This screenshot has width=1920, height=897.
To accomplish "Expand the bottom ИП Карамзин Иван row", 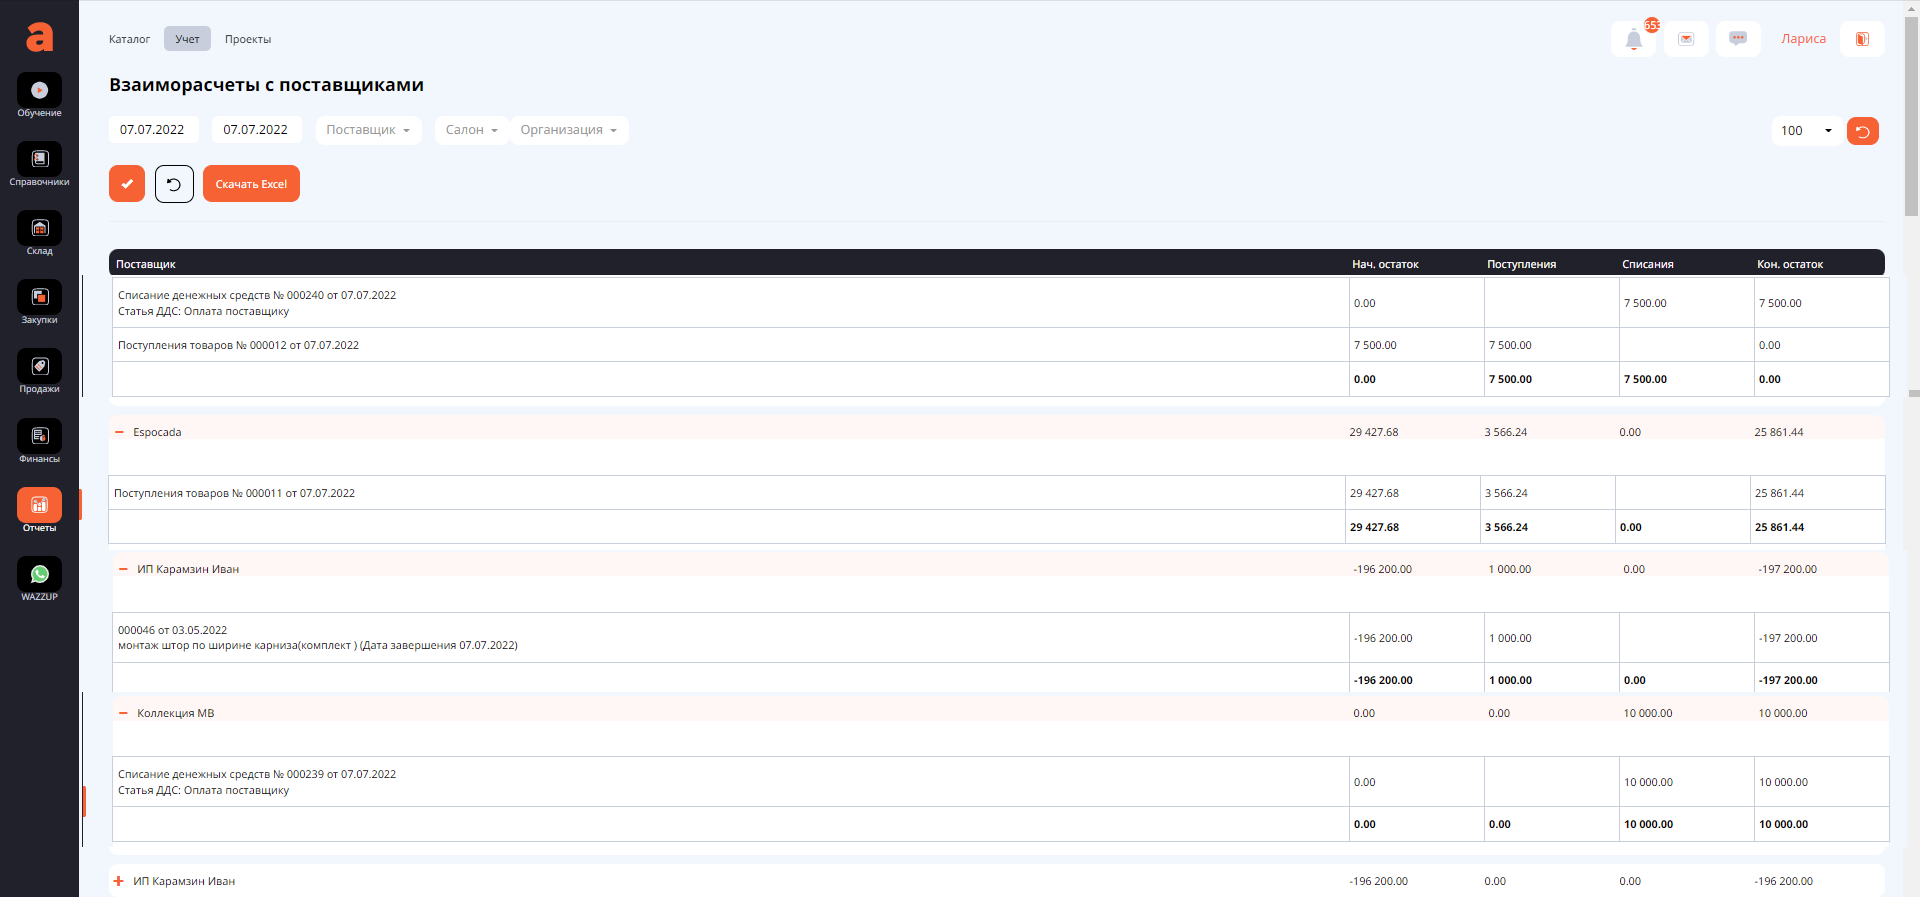I will click(x=119, y=881).
